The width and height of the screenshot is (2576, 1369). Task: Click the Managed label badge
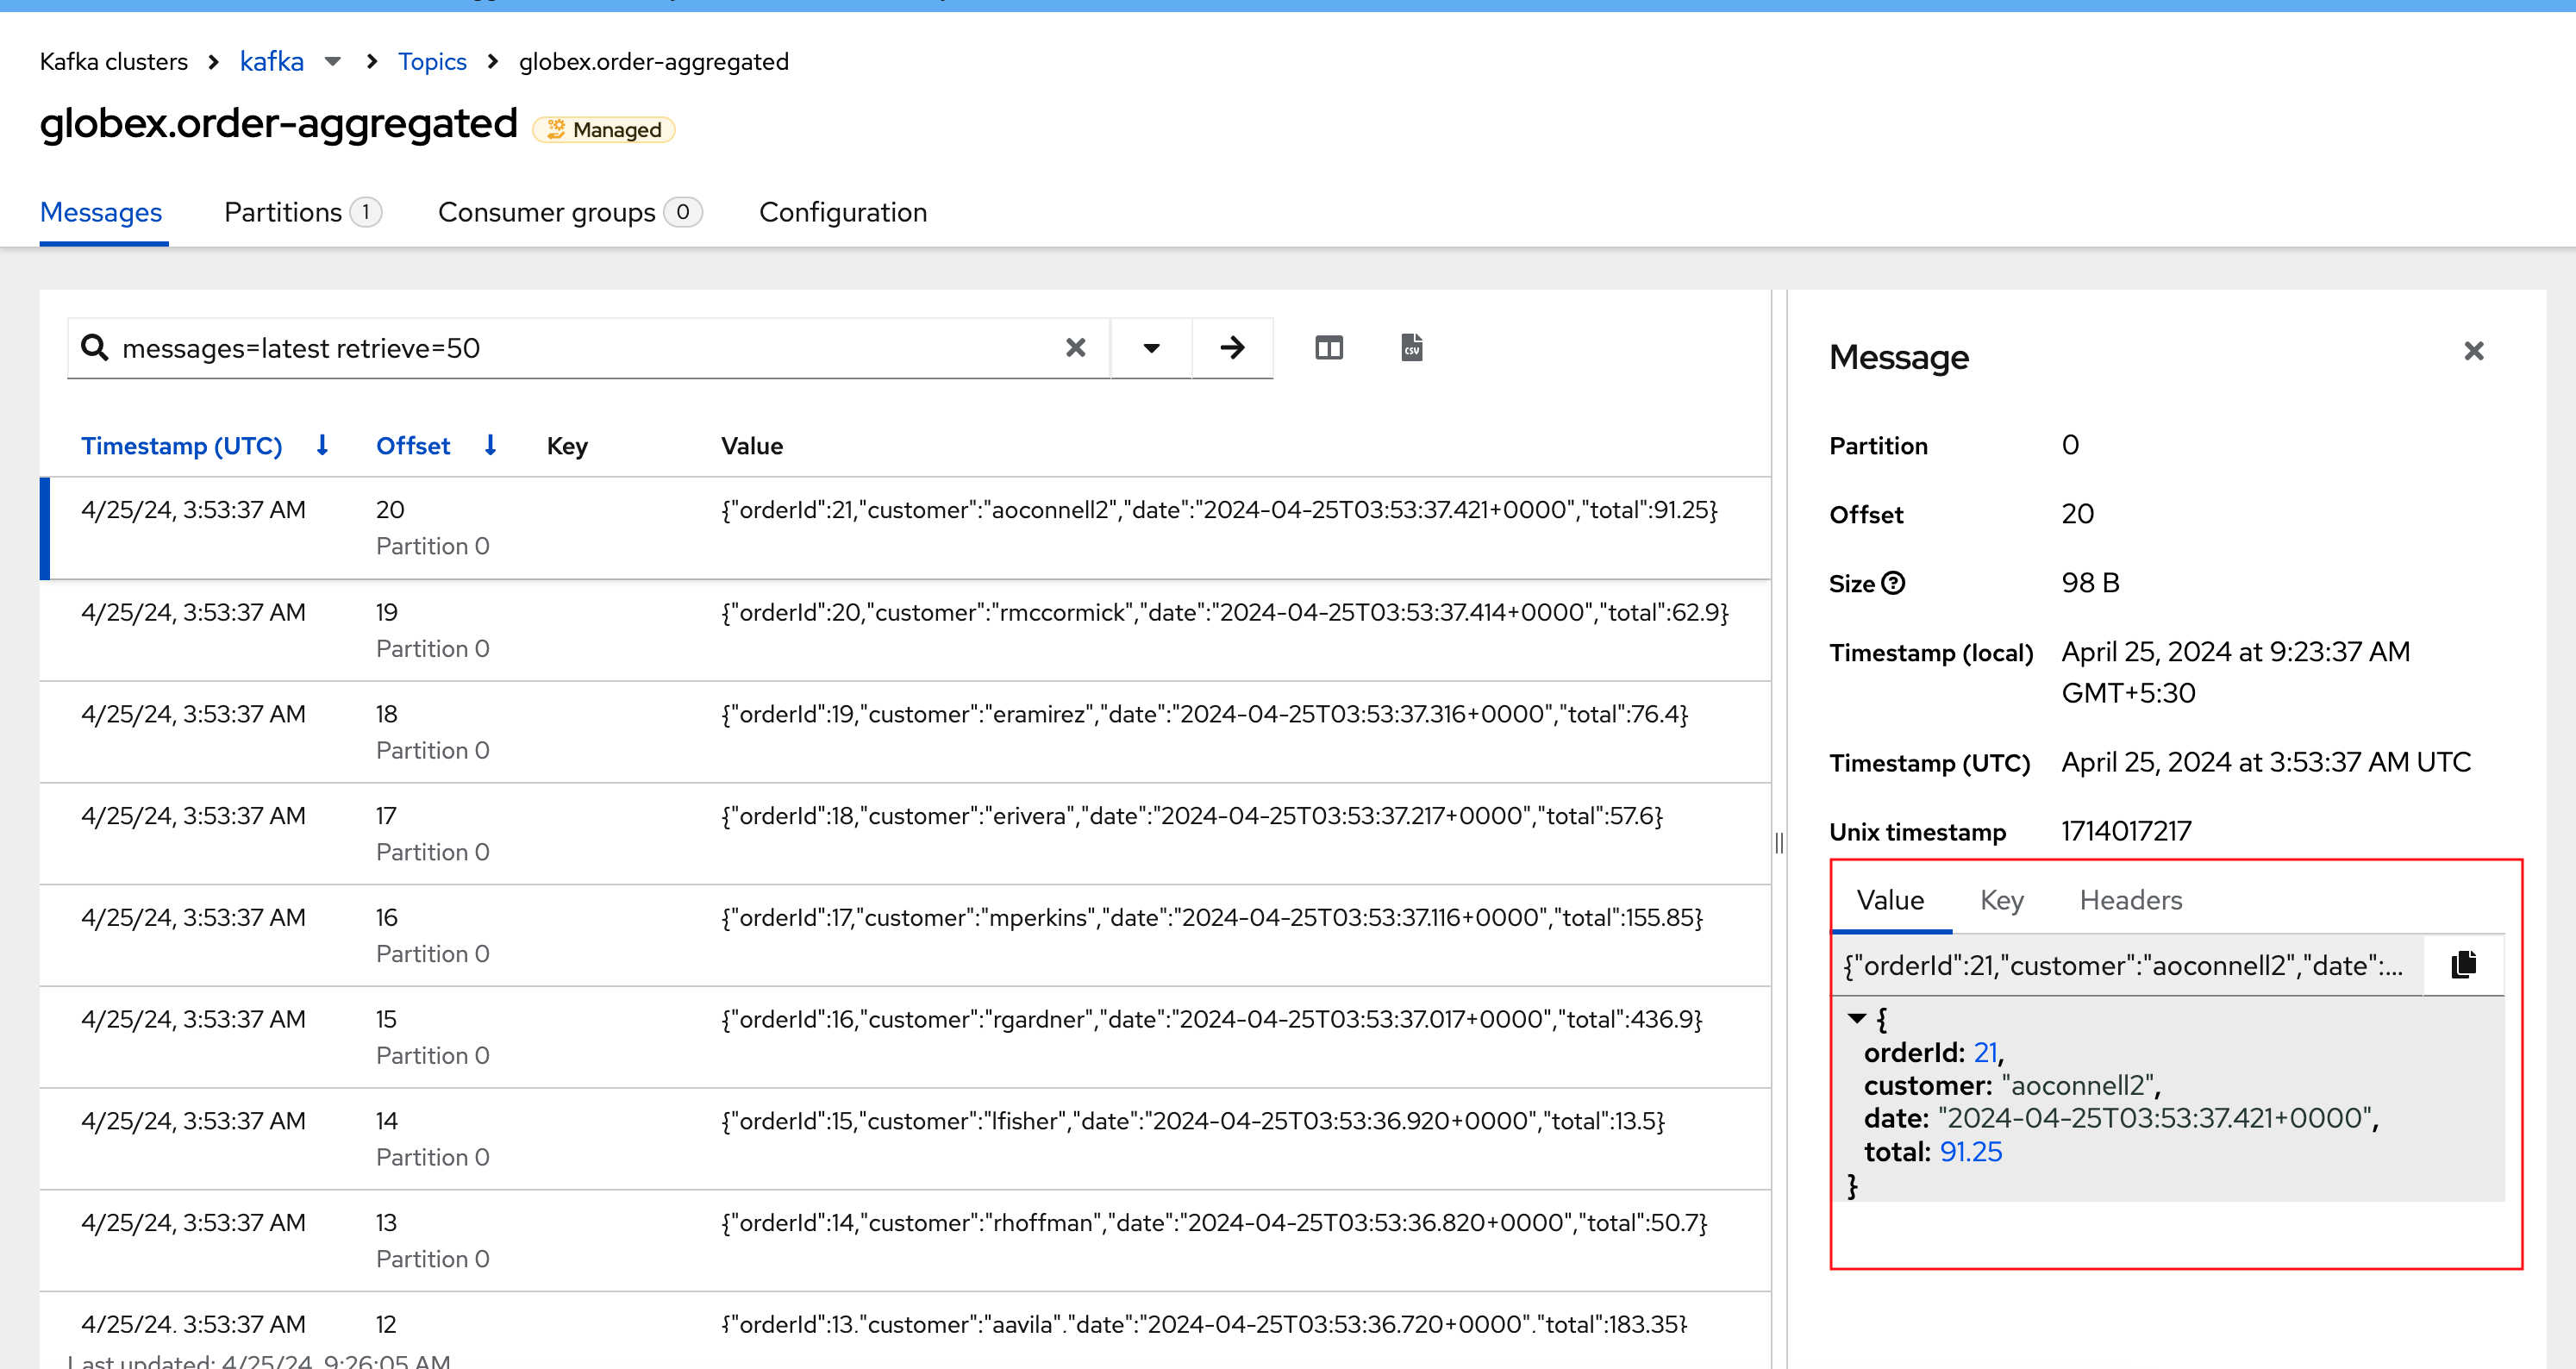pos(604,130)
